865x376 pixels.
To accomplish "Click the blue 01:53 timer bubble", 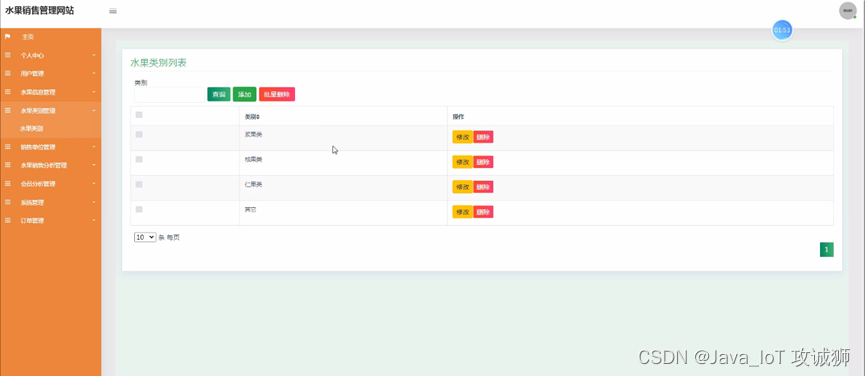I will (782, 30).
